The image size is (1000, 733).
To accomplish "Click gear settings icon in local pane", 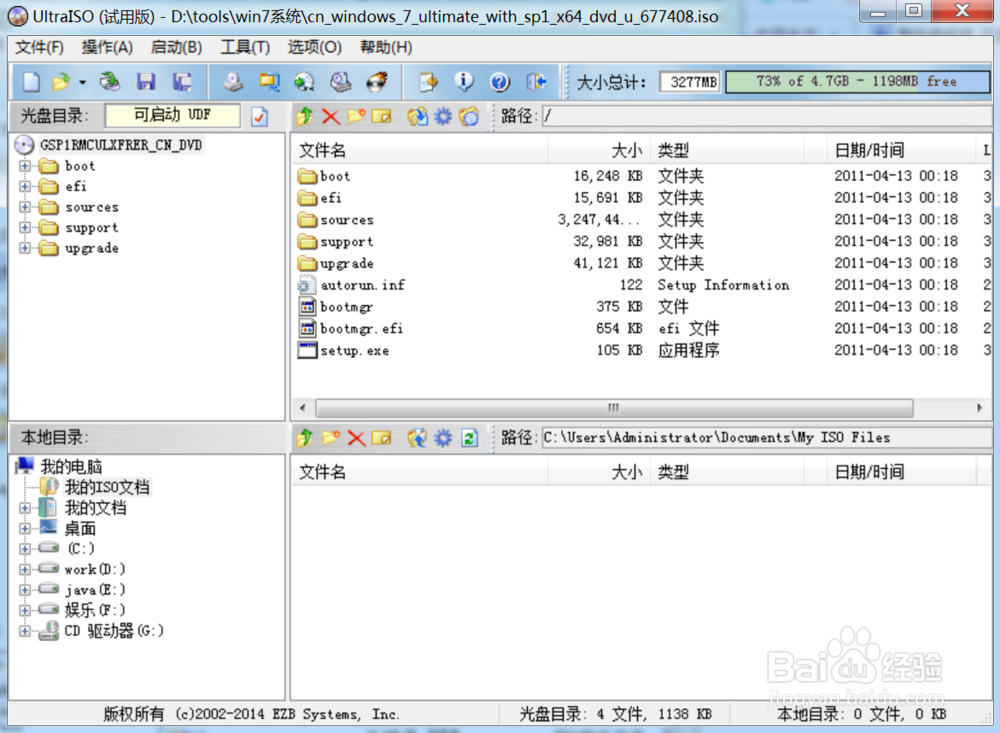I will [x=443, y=438].
